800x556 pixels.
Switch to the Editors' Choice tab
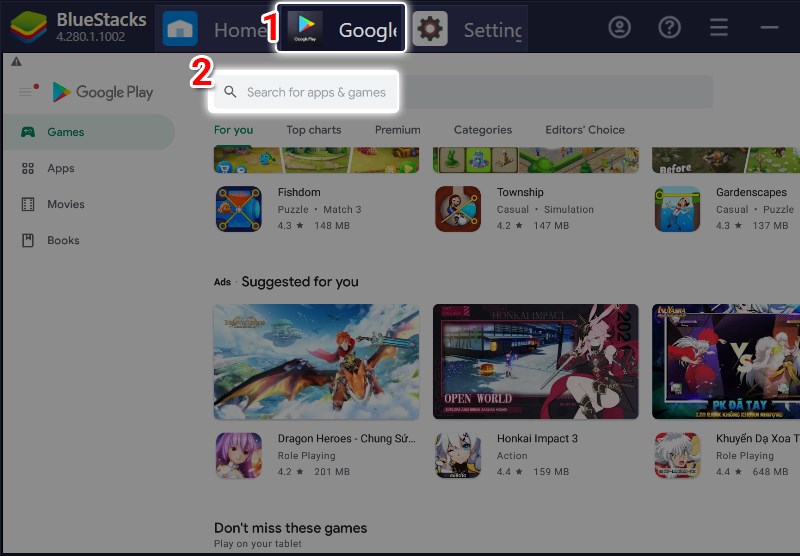(585, 130)
